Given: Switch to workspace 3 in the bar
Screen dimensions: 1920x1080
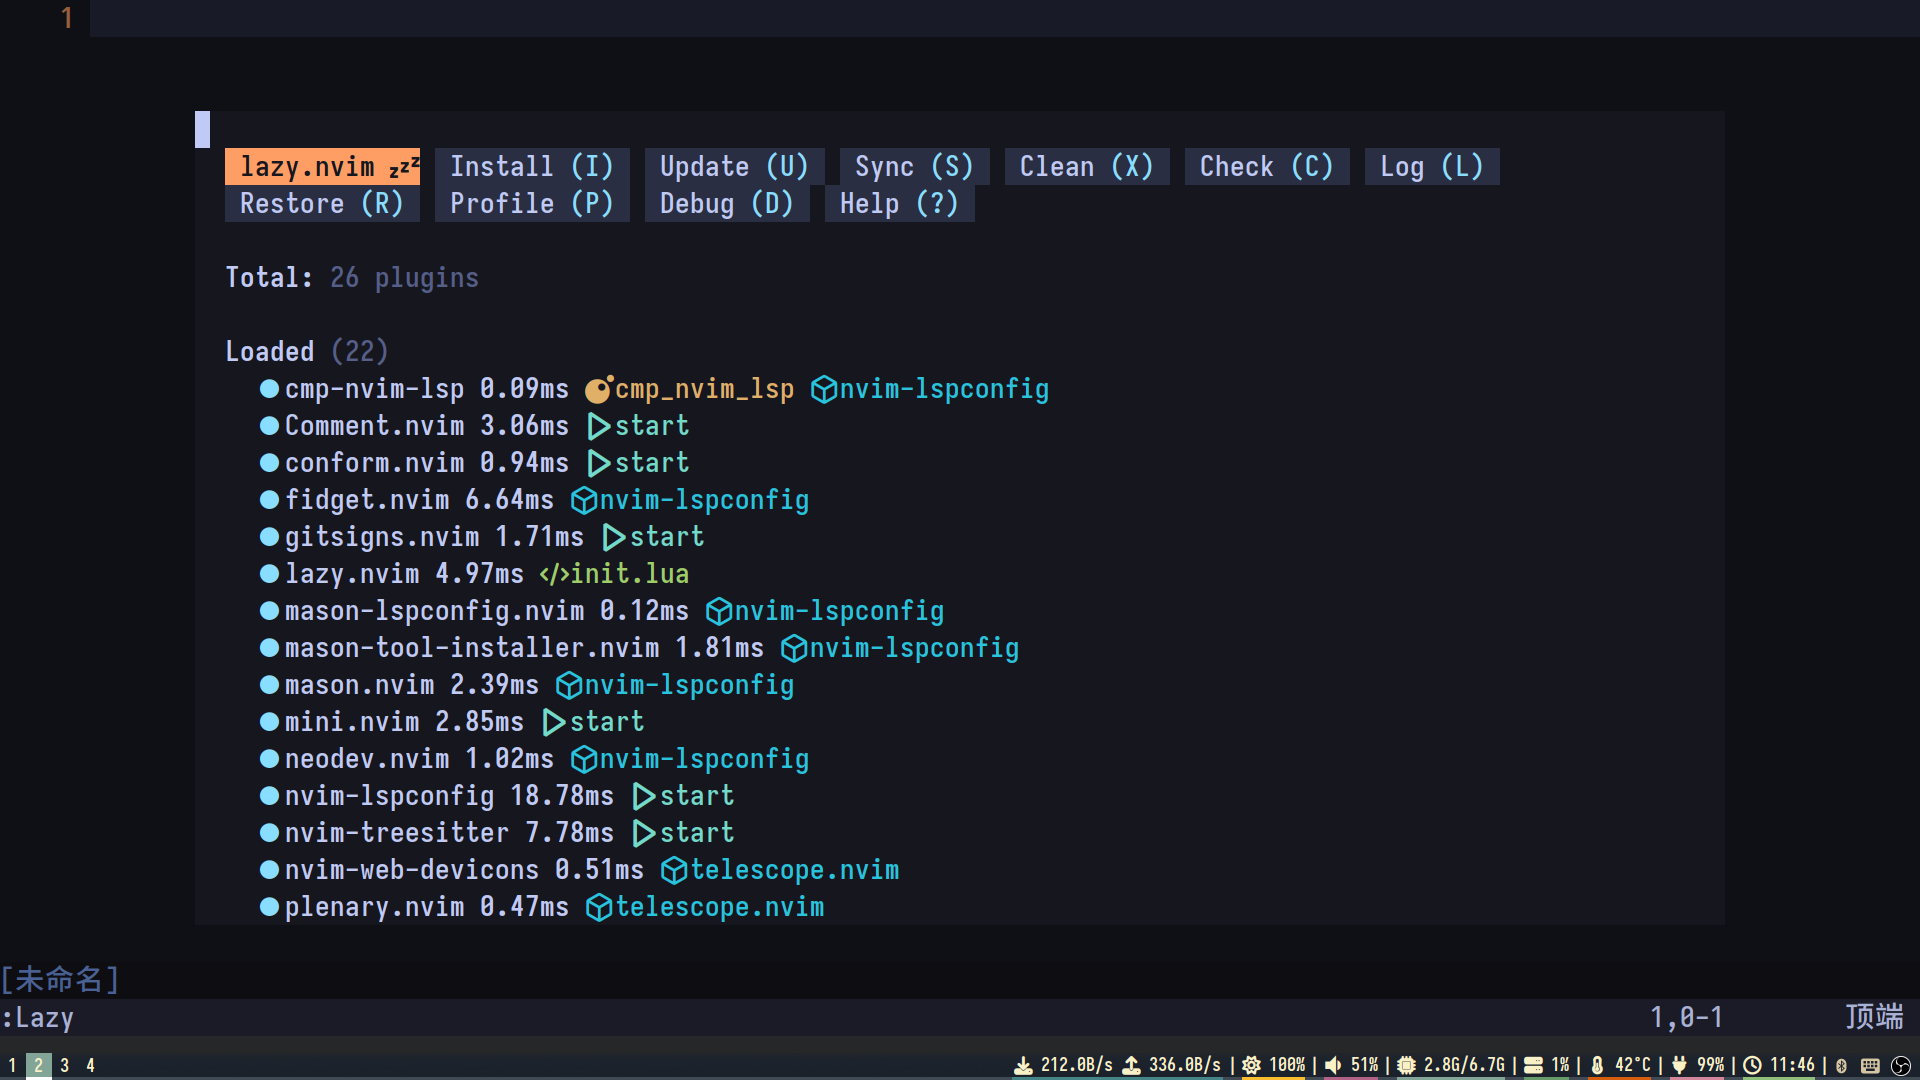Looking at the screenshot, I should [x=65, y=1065].
